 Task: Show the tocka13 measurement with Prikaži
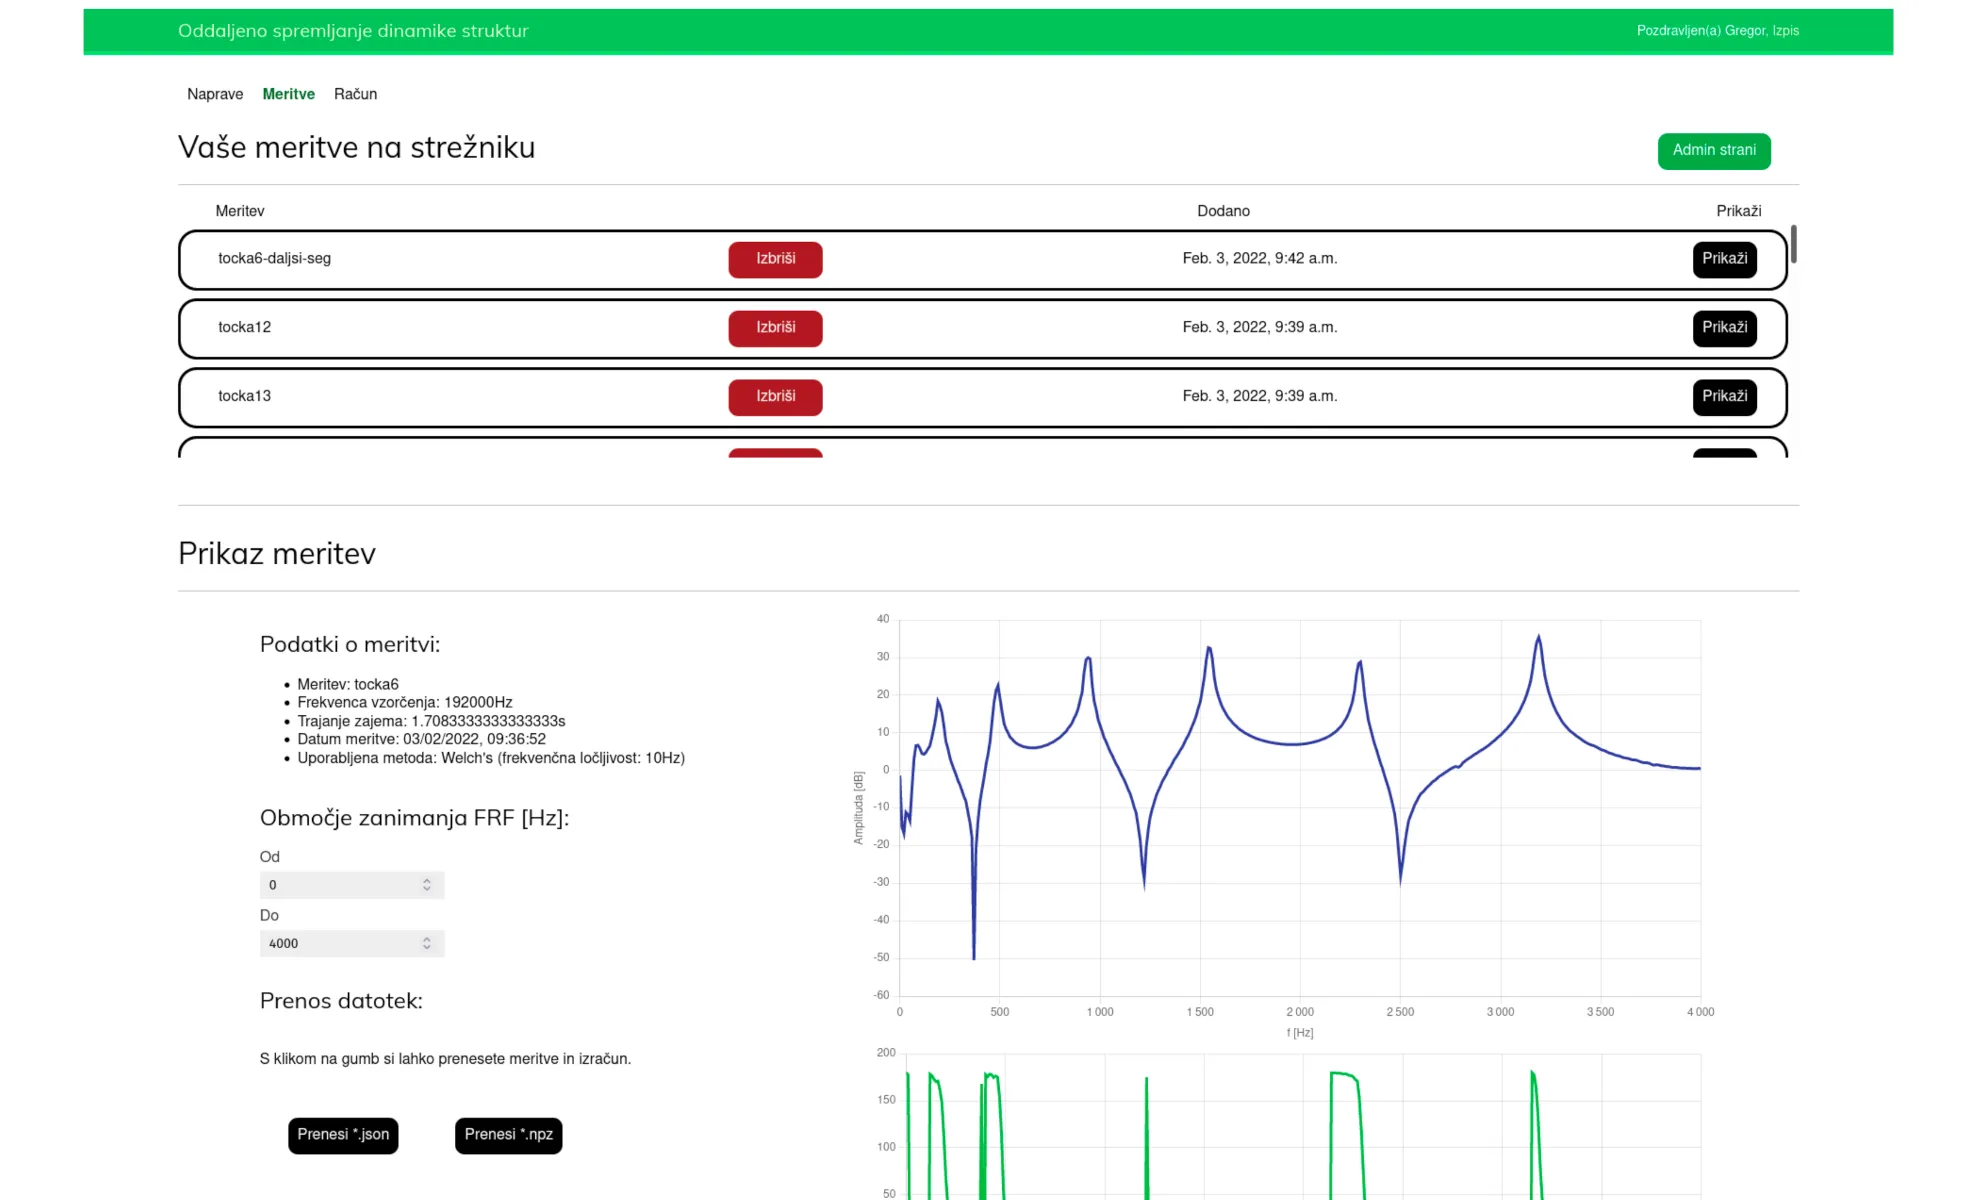click(1724, 397)
